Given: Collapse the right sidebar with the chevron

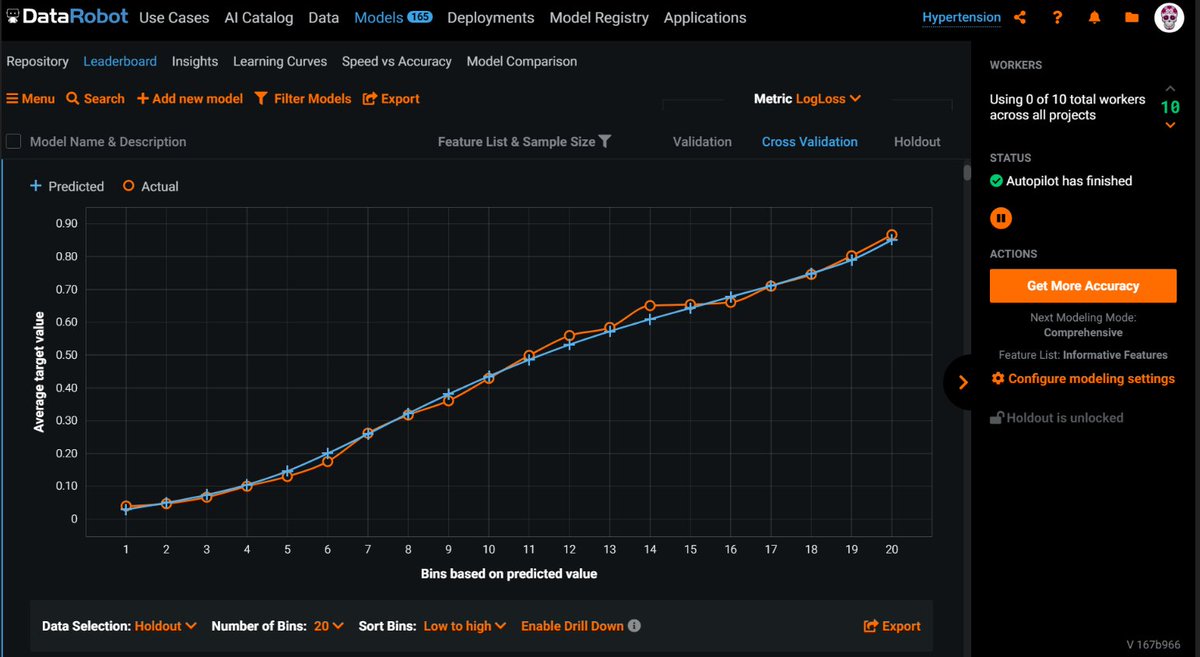Looking at the screenshot, I should pos(963,382).
